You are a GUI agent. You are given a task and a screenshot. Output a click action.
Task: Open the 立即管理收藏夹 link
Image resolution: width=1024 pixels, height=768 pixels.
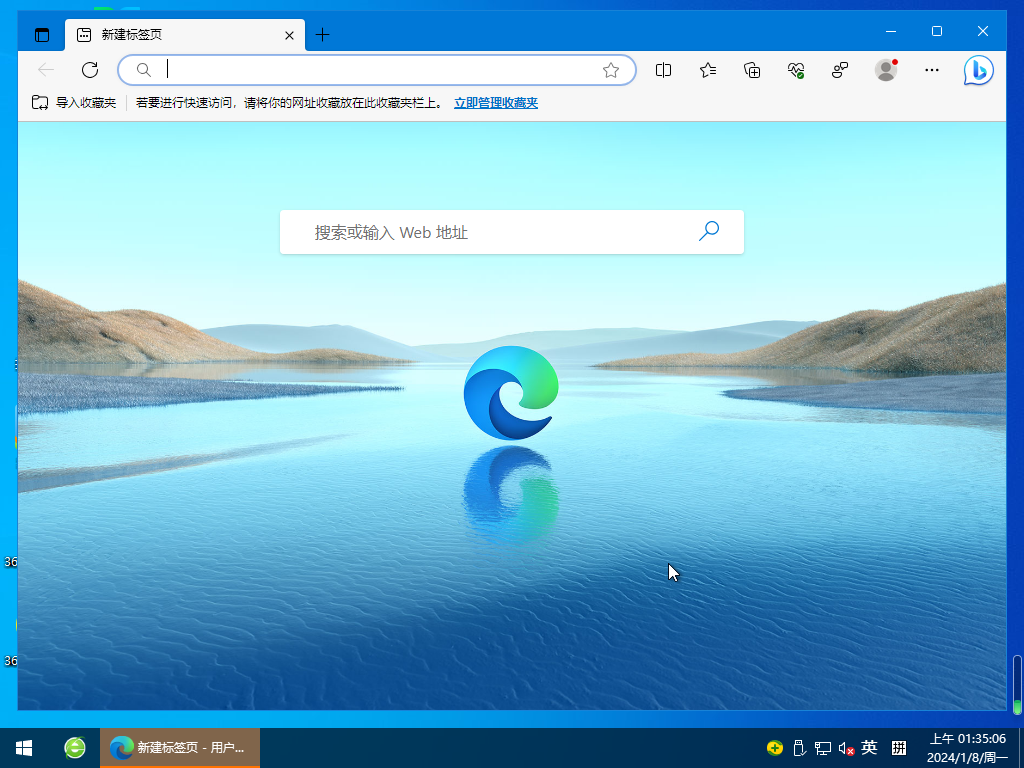point(496,103)
